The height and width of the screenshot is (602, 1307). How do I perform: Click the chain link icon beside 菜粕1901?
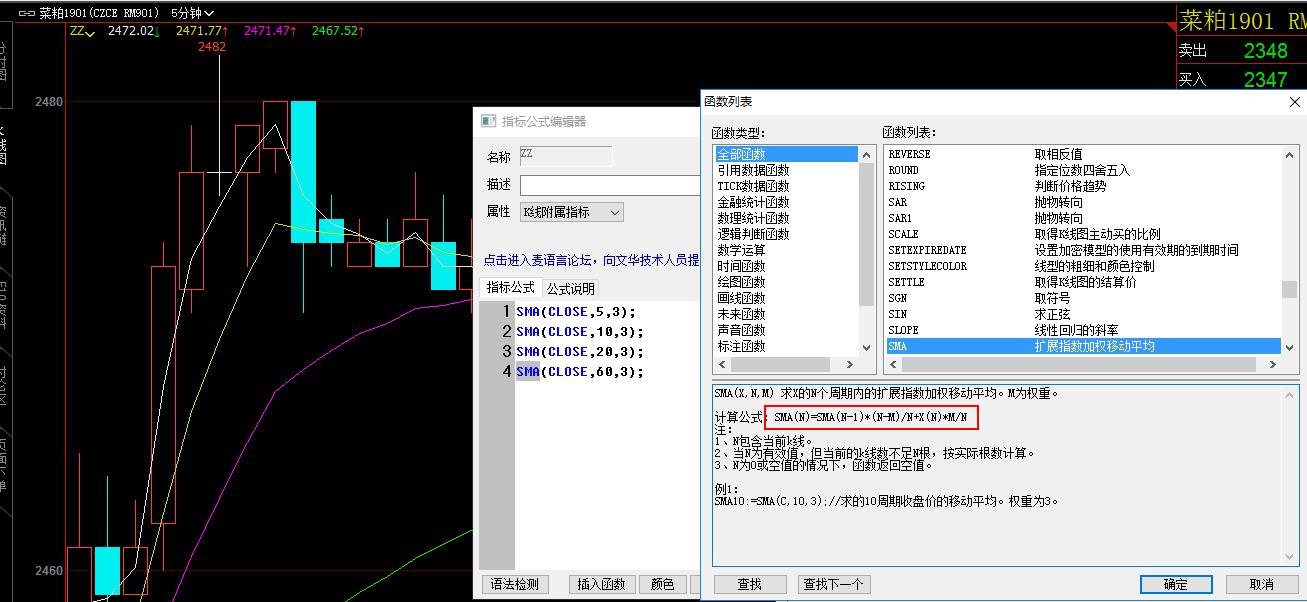pyautogui.click(x=25, y=13)
